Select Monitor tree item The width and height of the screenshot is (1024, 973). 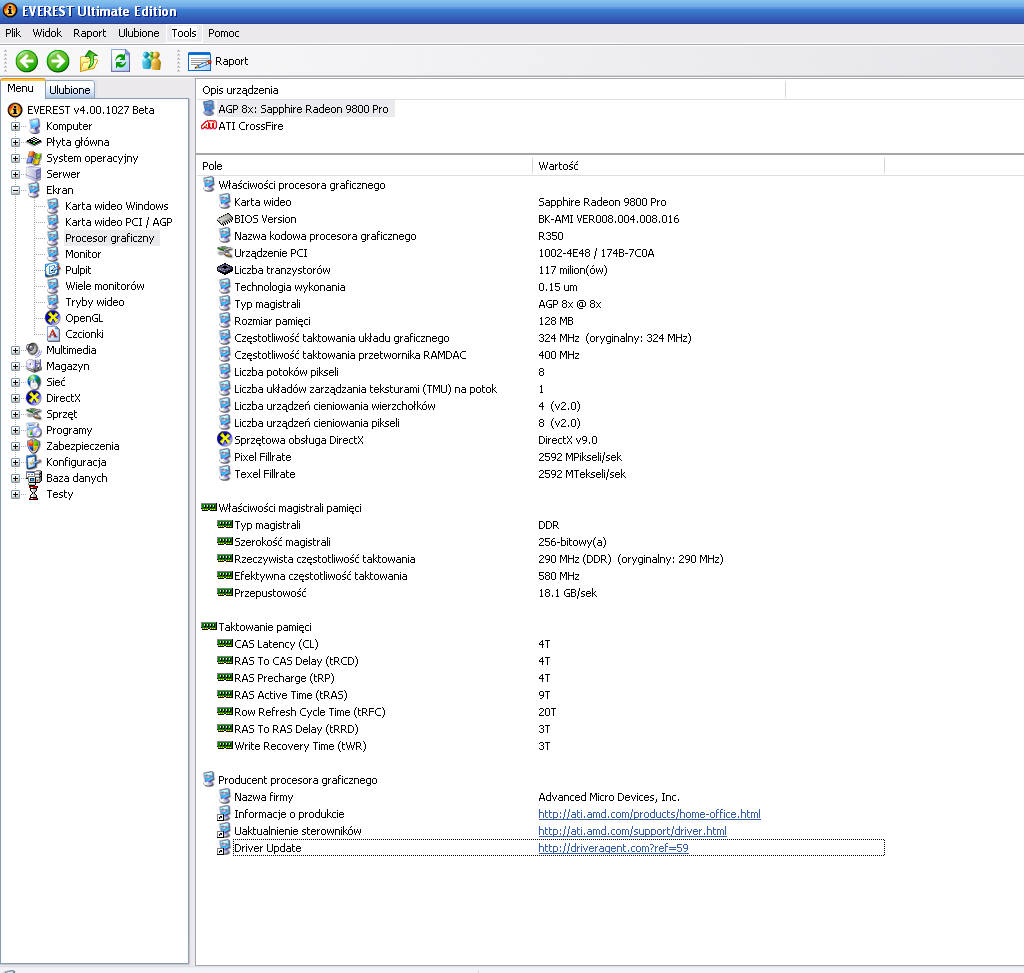pyautogui.click(x=83, y=254)
